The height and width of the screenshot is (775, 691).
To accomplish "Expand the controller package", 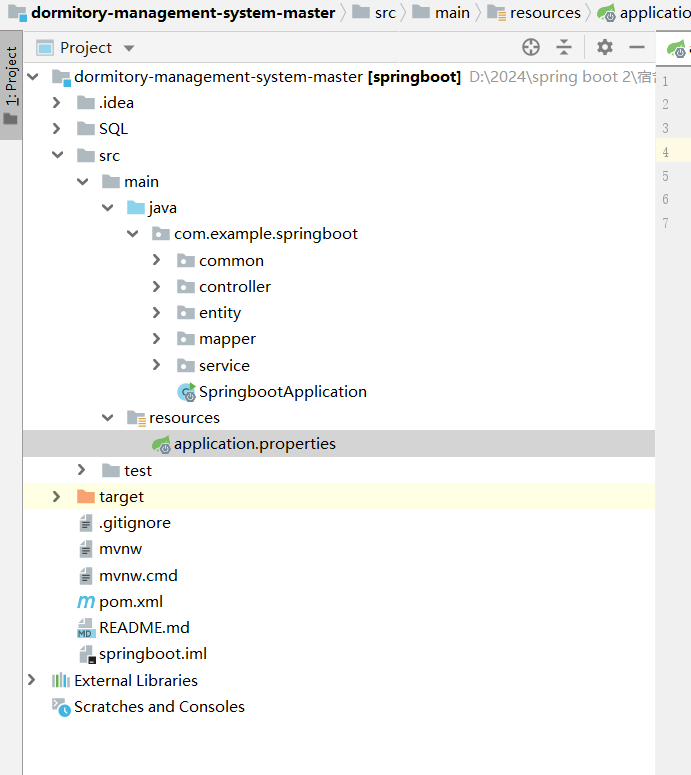I will tap(157, 287).
